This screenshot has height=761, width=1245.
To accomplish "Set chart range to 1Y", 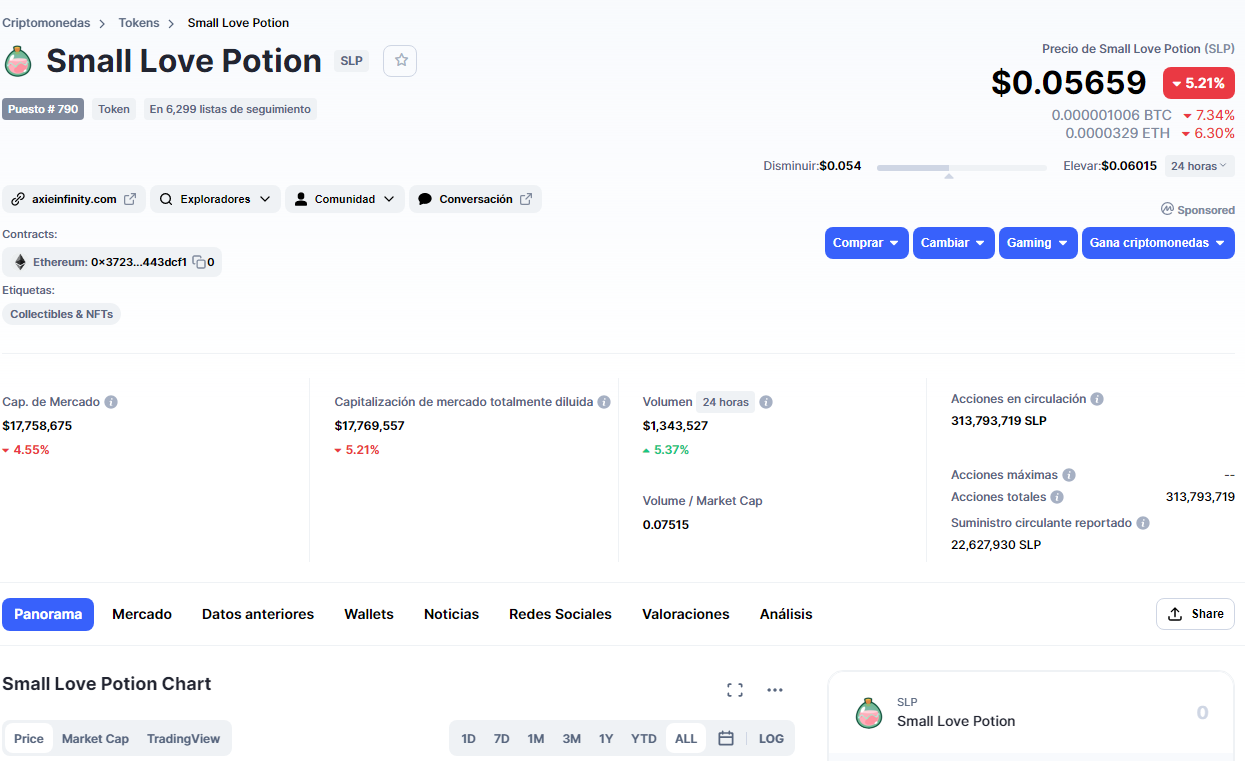I will [606, 739].
